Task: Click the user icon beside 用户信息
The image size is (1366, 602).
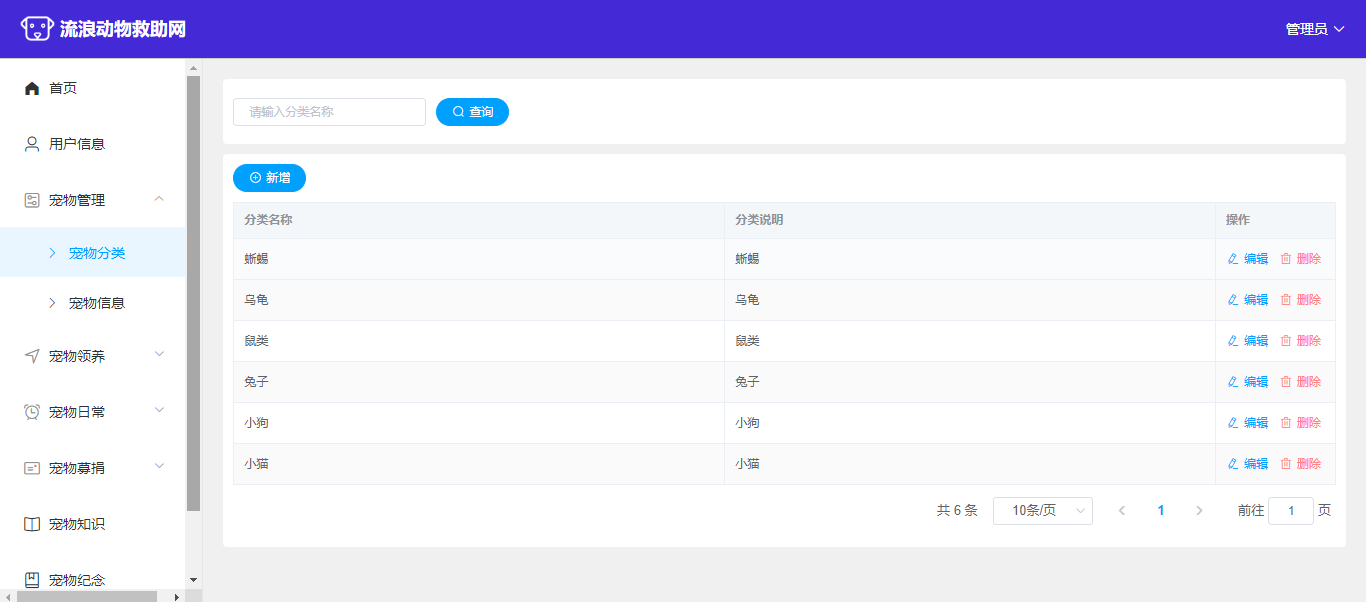Action: (x=32, y=144)
